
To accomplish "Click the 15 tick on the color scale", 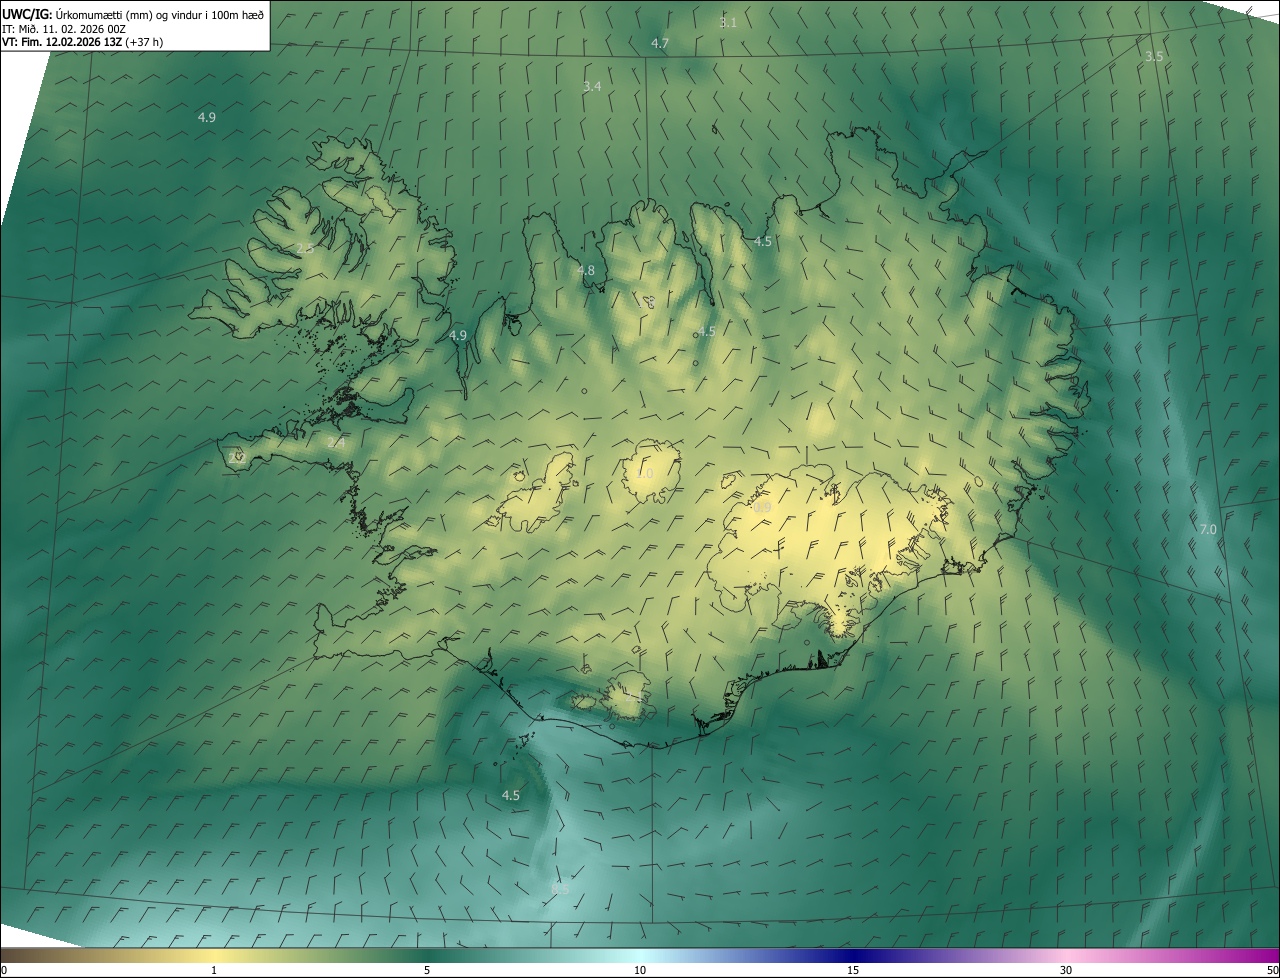I will 853,970.
